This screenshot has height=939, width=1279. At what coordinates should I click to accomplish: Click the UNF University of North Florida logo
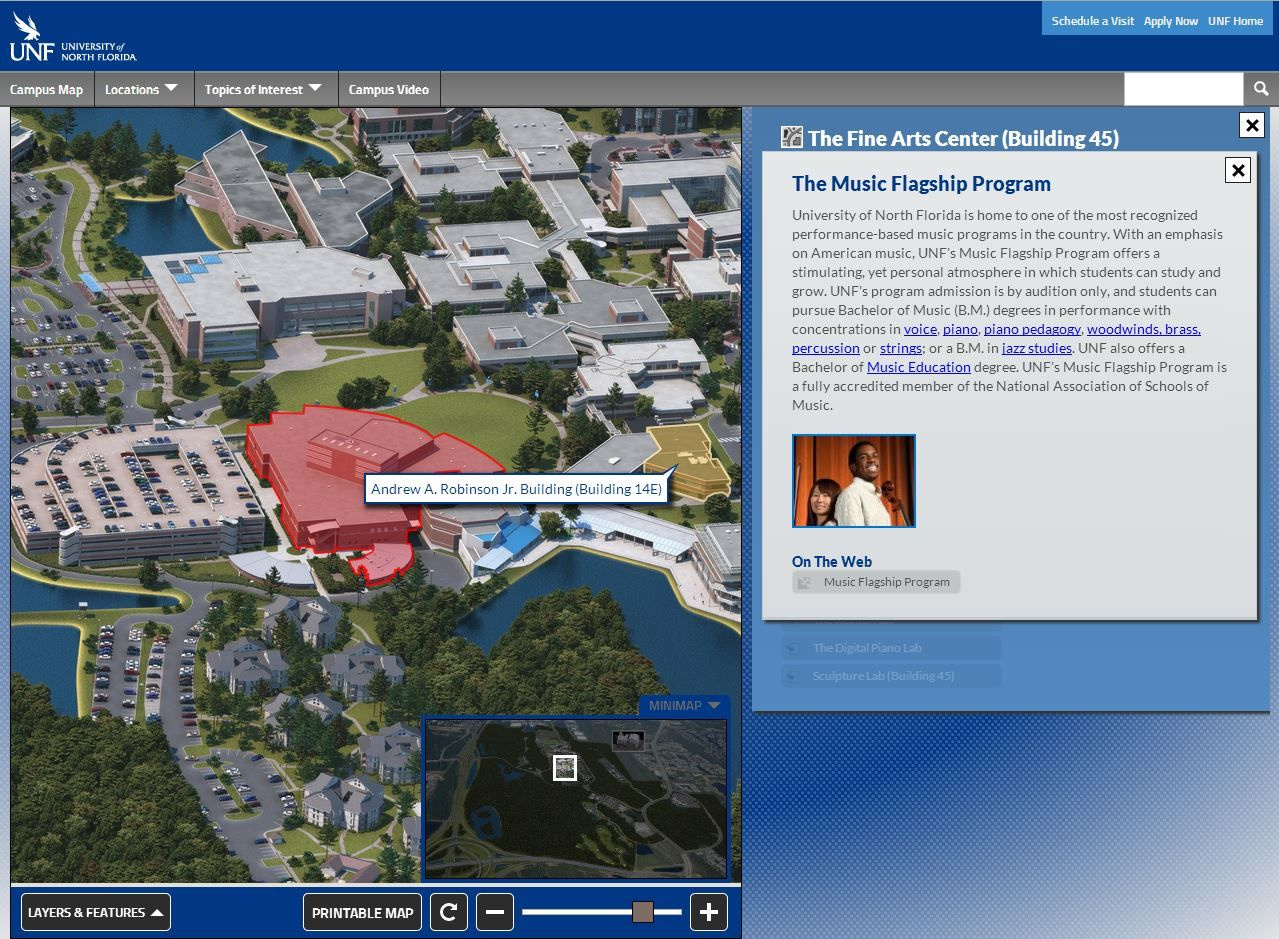pos(73,38)
